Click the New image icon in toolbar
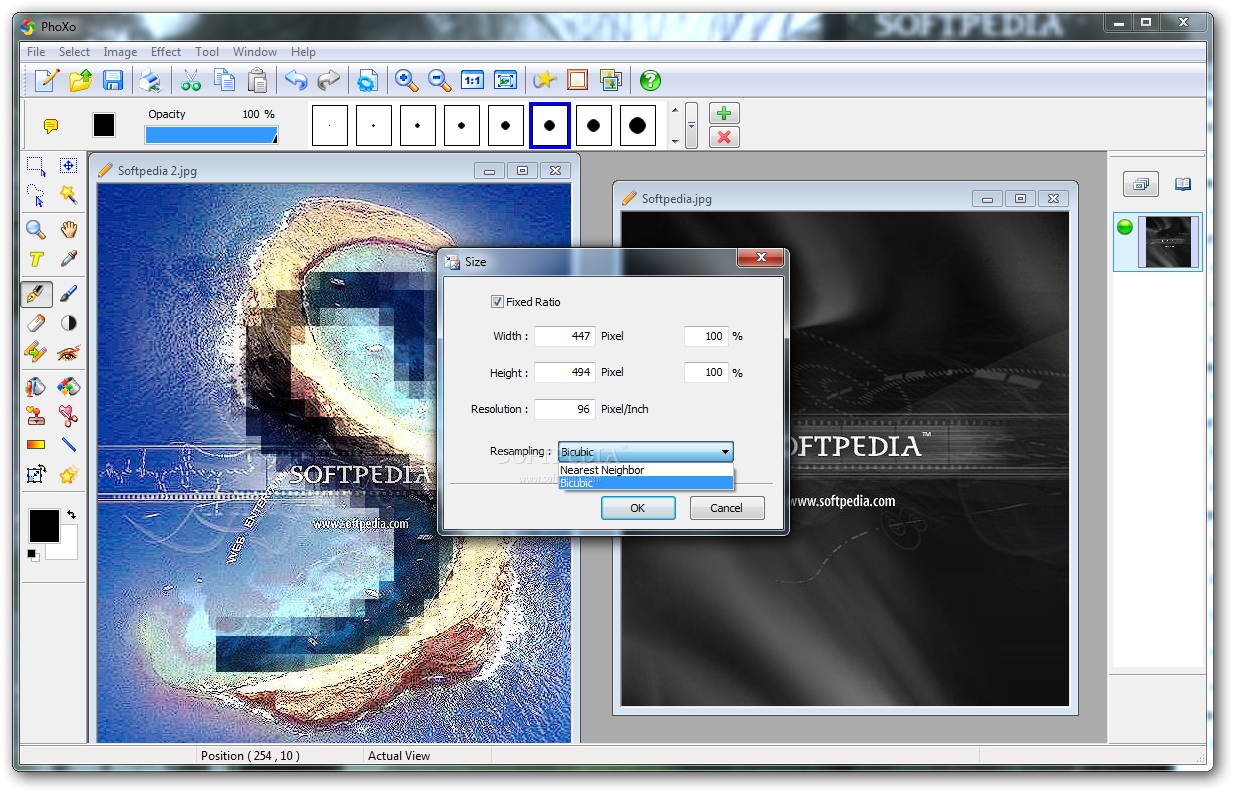 pyautogui.click(x=47, y=80)
